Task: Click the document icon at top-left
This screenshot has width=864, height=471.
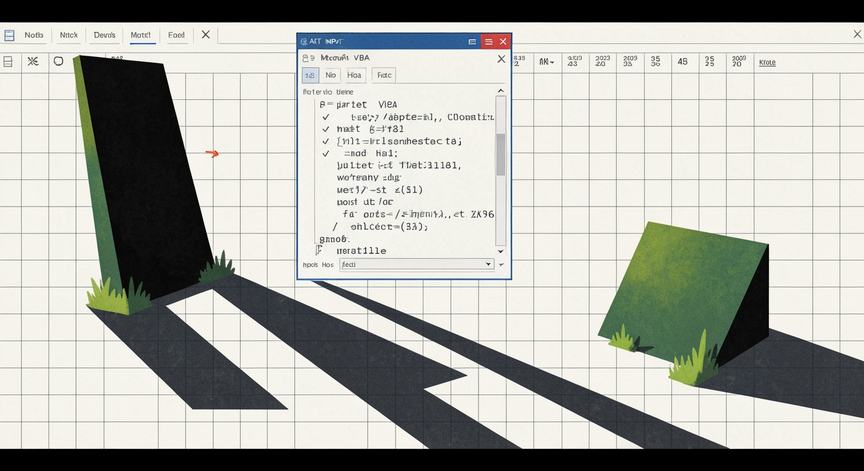Action: [9, 35]
